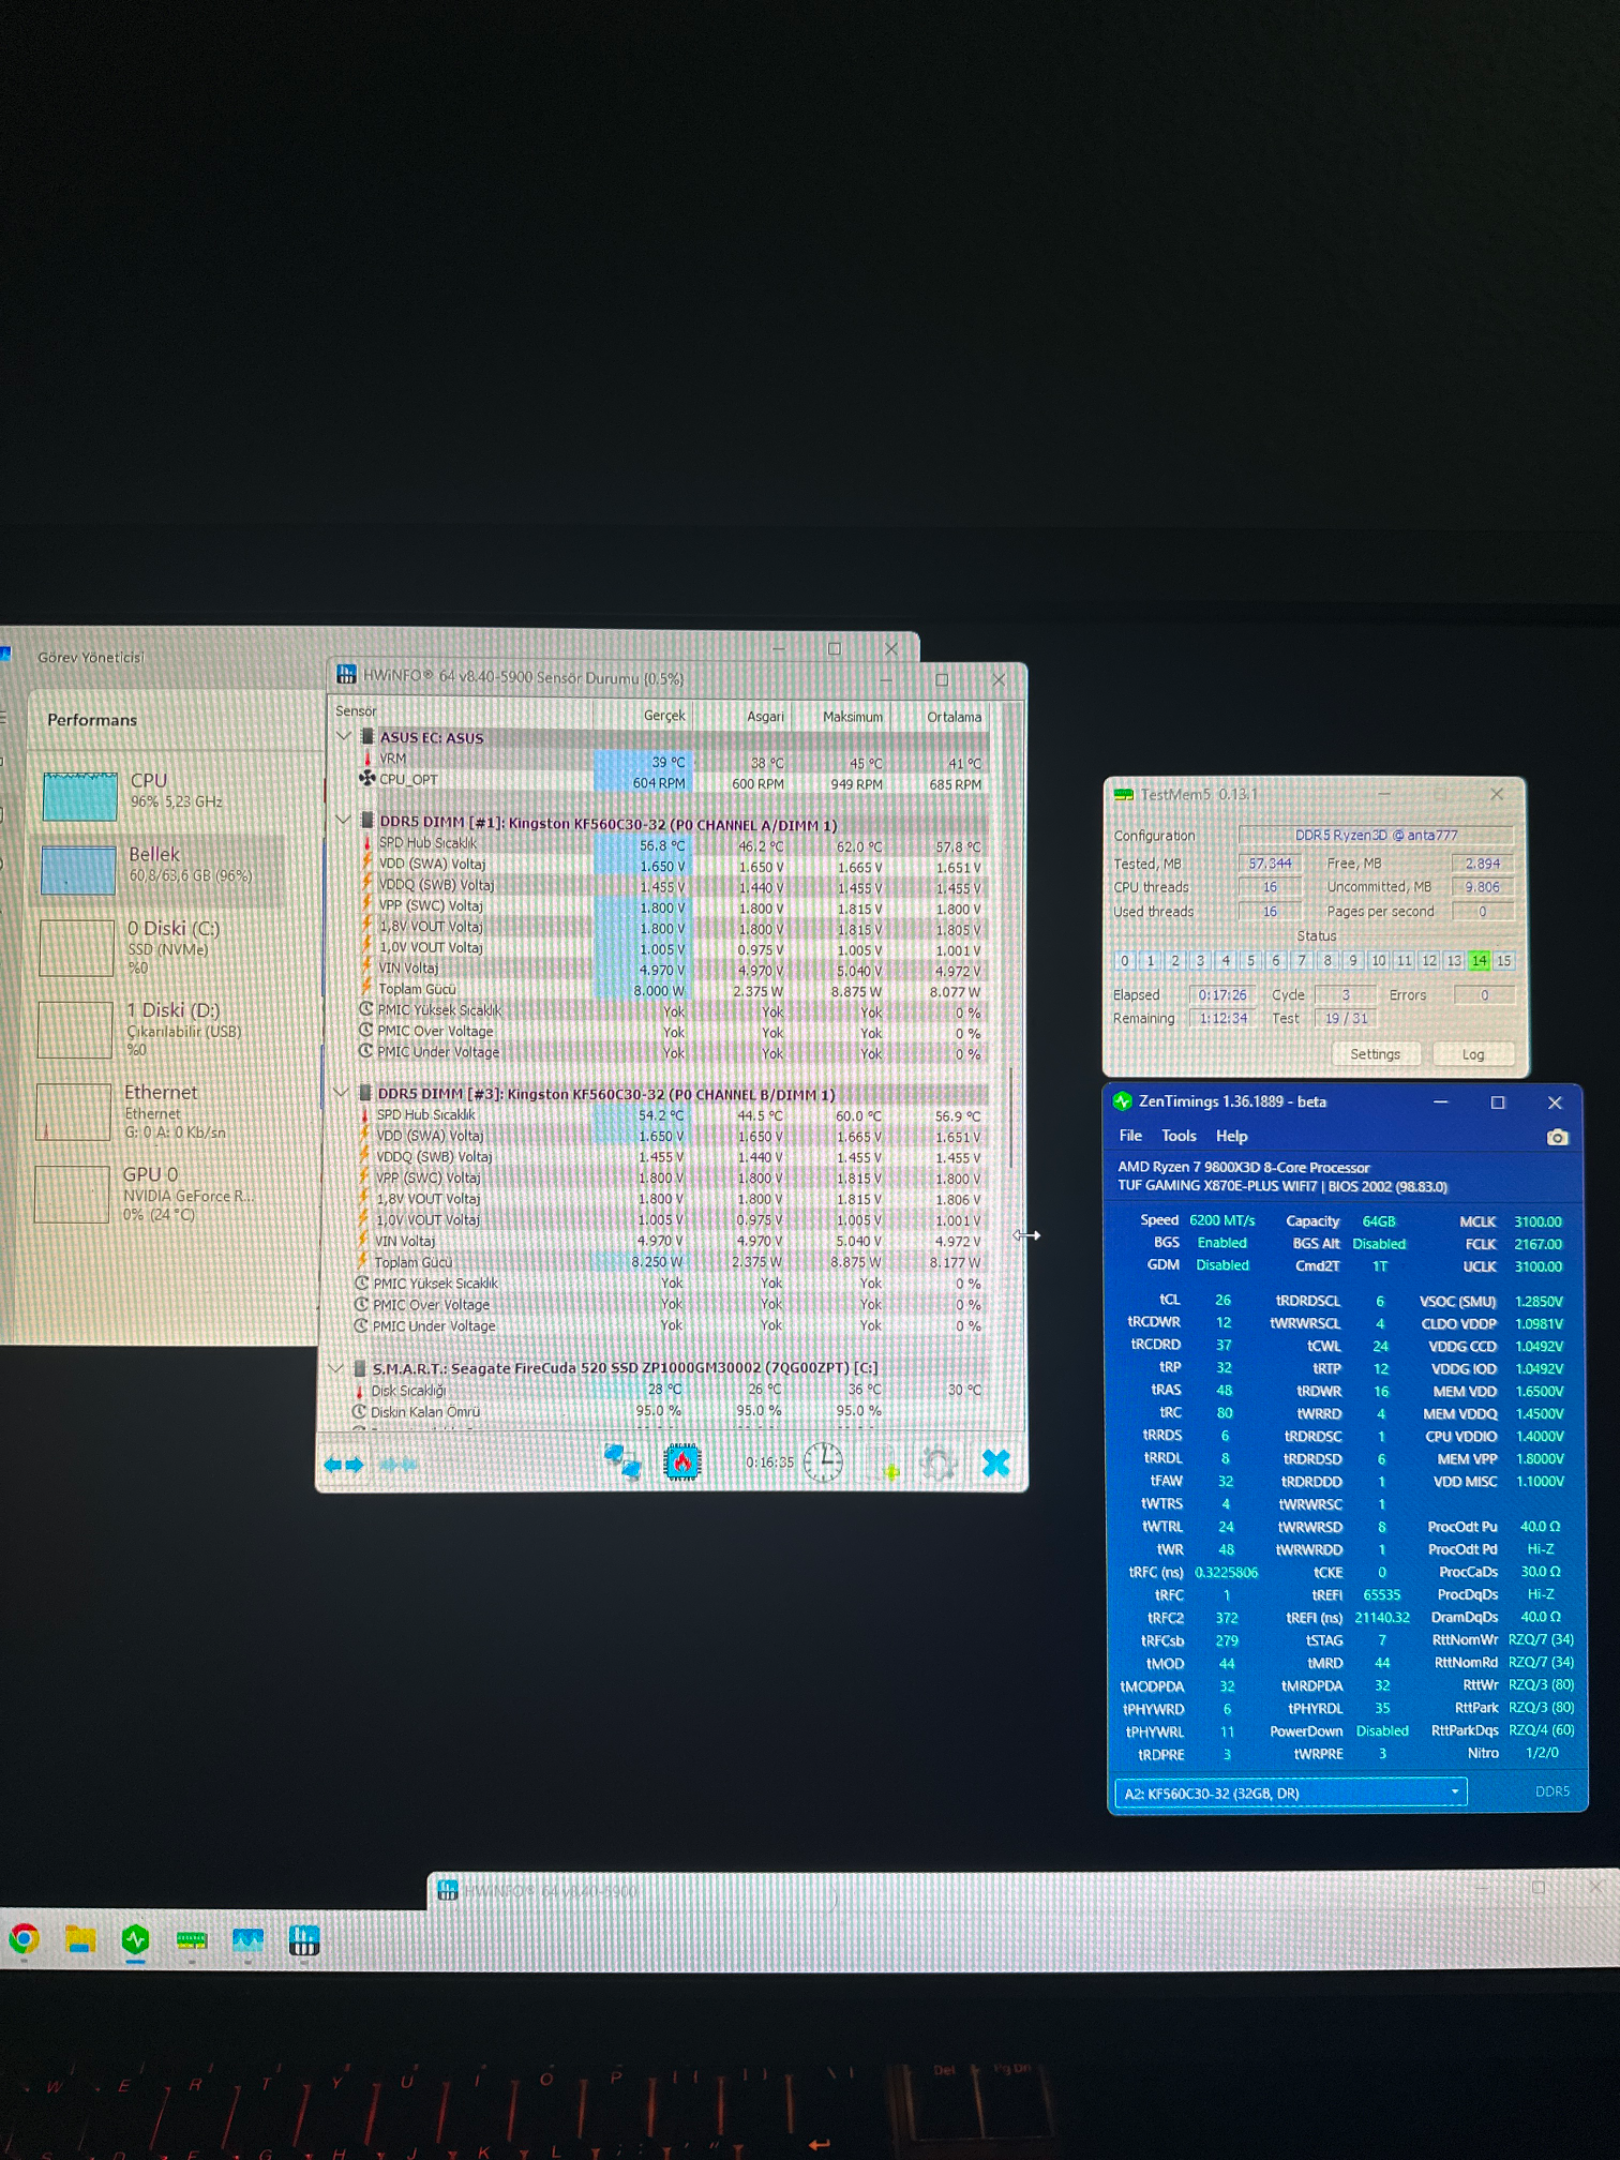Click the HWiNFO collapse-columns faded arrows icon
Viewport: 1620px width, 2160px height.
pyautogui.click(x=398, y=1465)
